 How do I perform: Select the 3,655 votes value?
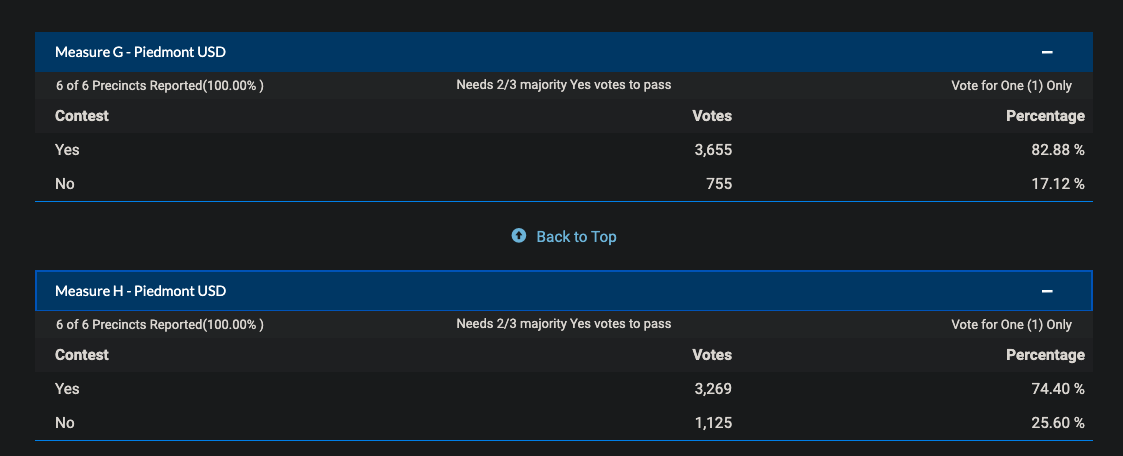point(713,150)
